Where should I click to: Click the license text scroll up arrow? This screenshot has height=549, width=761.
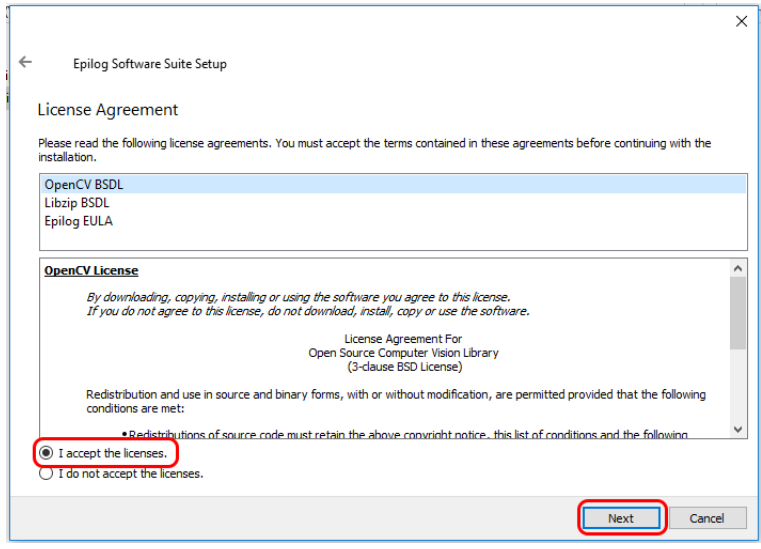pos(738,268)
